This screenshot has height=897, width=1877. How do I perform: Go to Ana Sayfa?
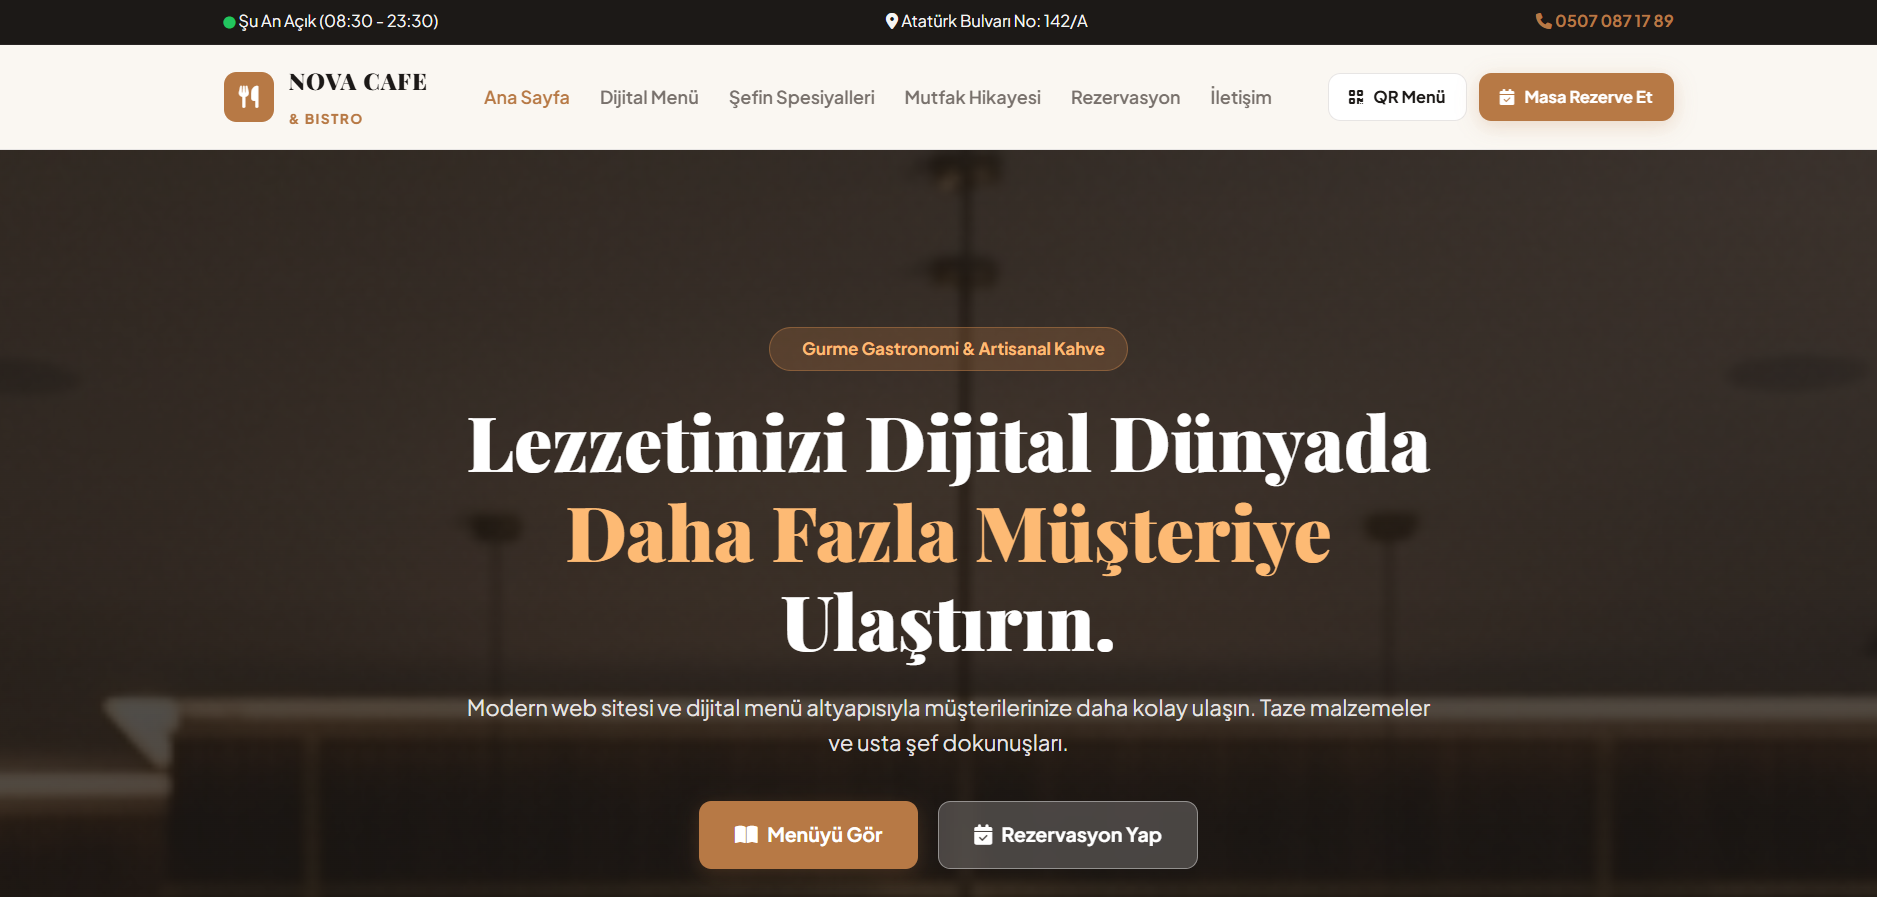tap(527, 97)
